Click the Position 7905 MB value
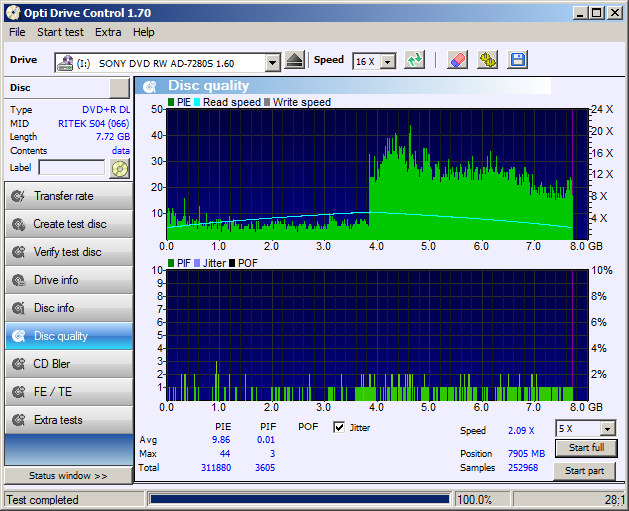The image size is (629, 511). [526, 454]
